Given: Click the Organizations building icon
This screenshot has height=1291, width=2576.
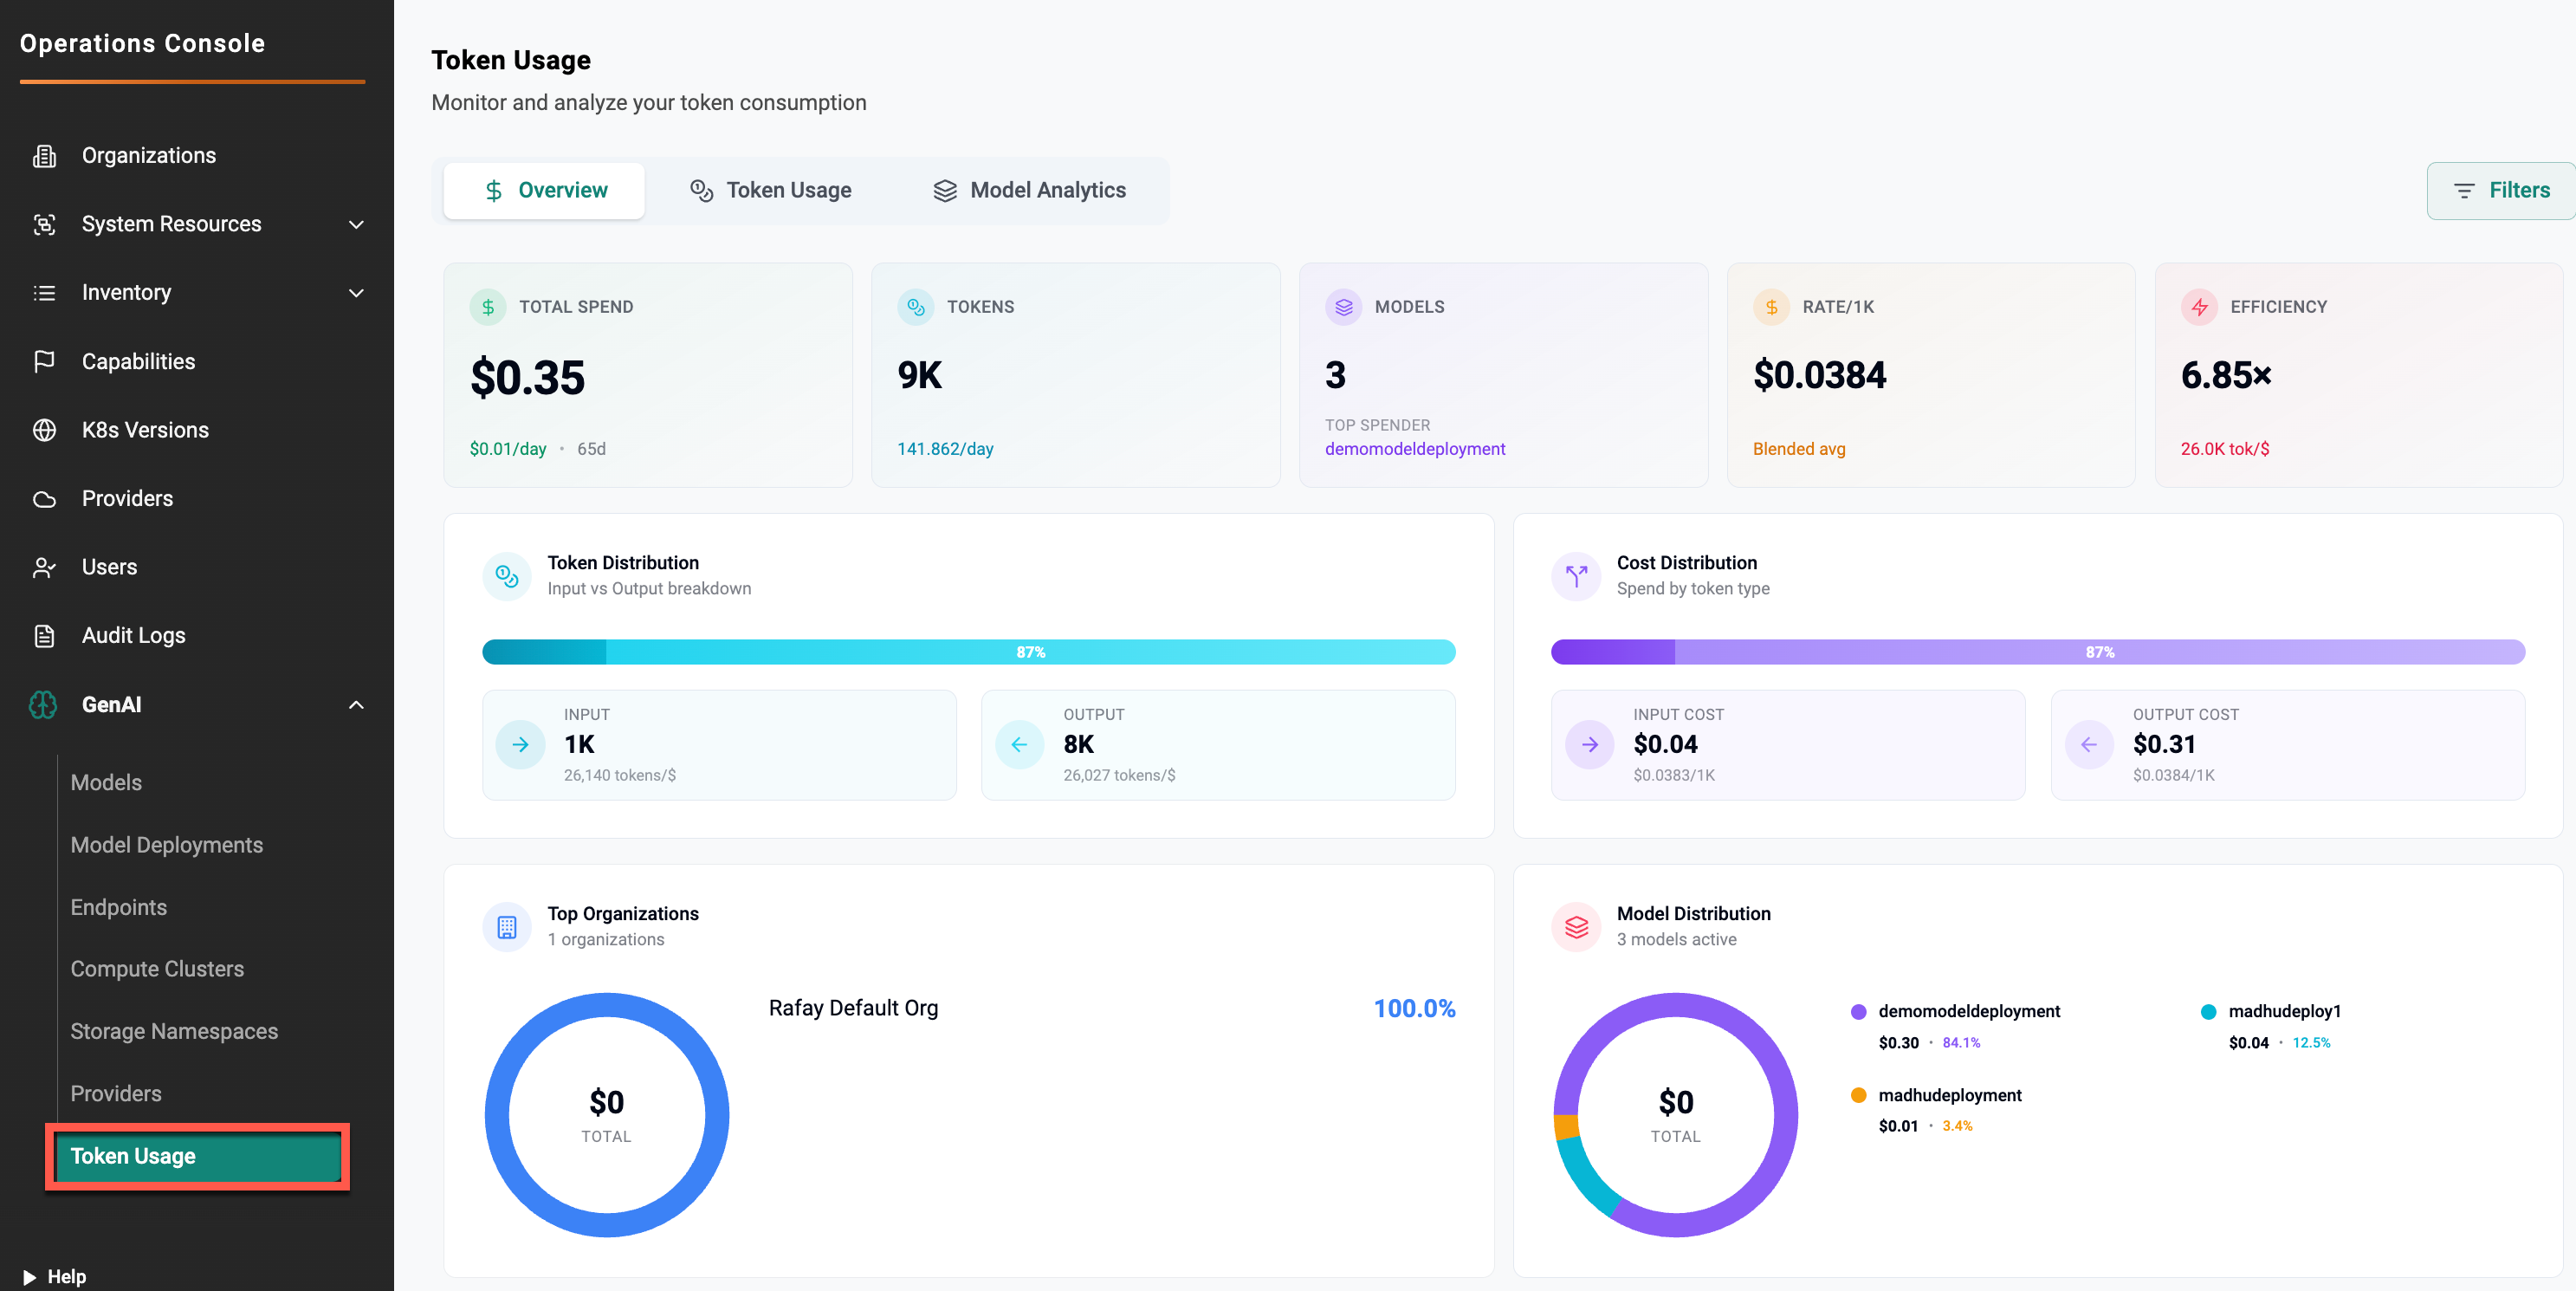Looking at the screenshot, I should coord(44,156).
